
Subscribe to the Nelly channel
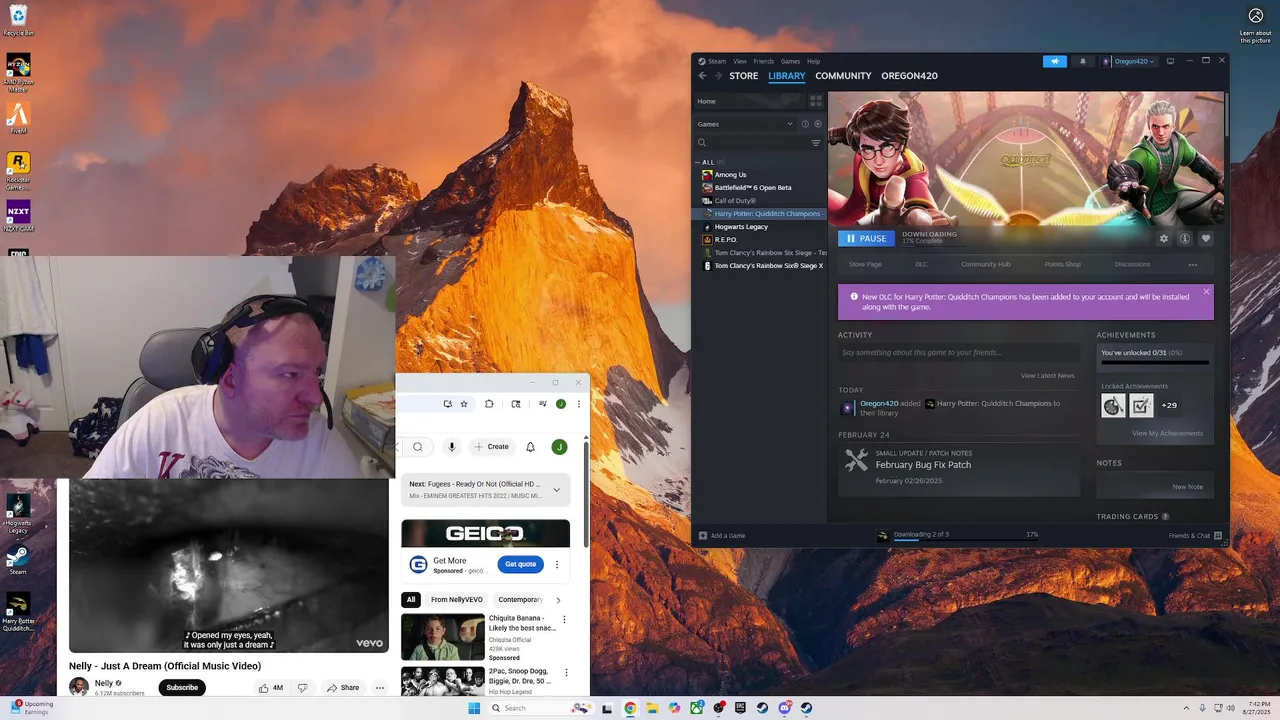click(182, 688)
